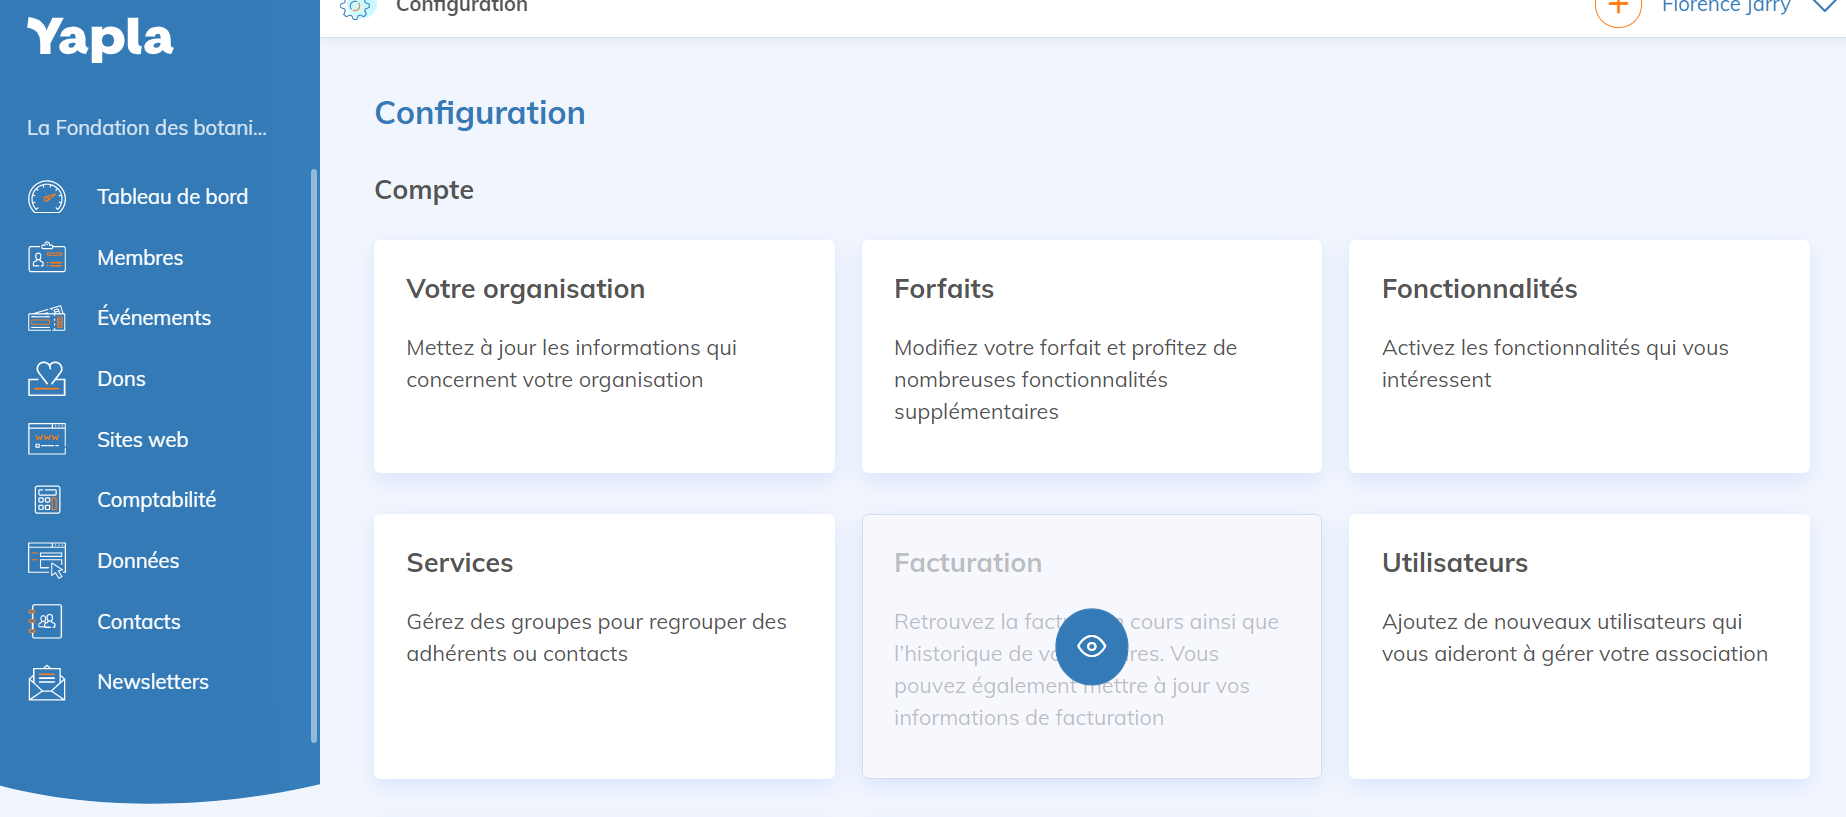Click the Données table icon
The width and height of the screenshot is (1846, 817).
[x=47, y=561]
